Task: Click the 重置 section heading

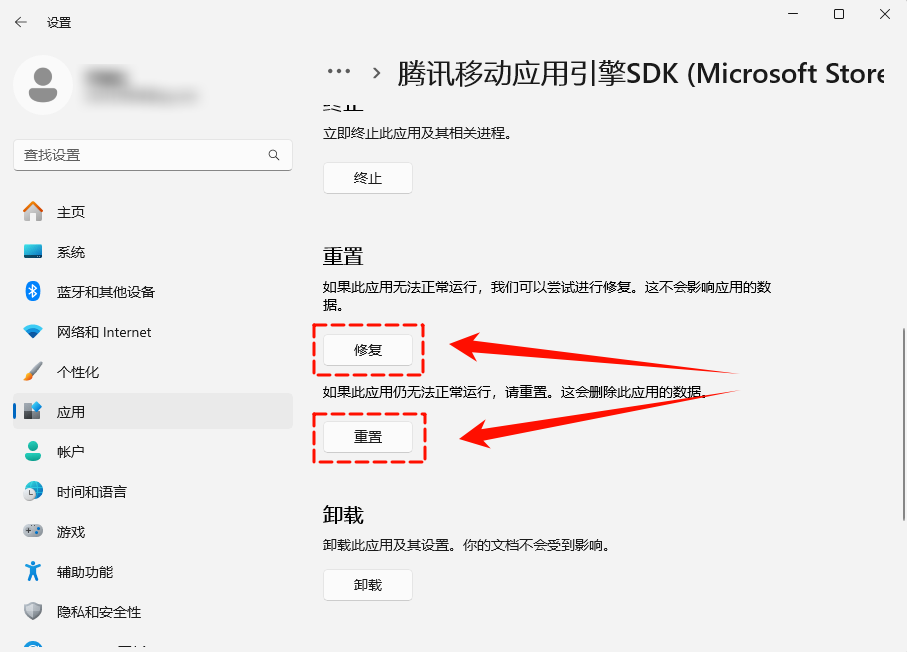Action: click(343, 256)
